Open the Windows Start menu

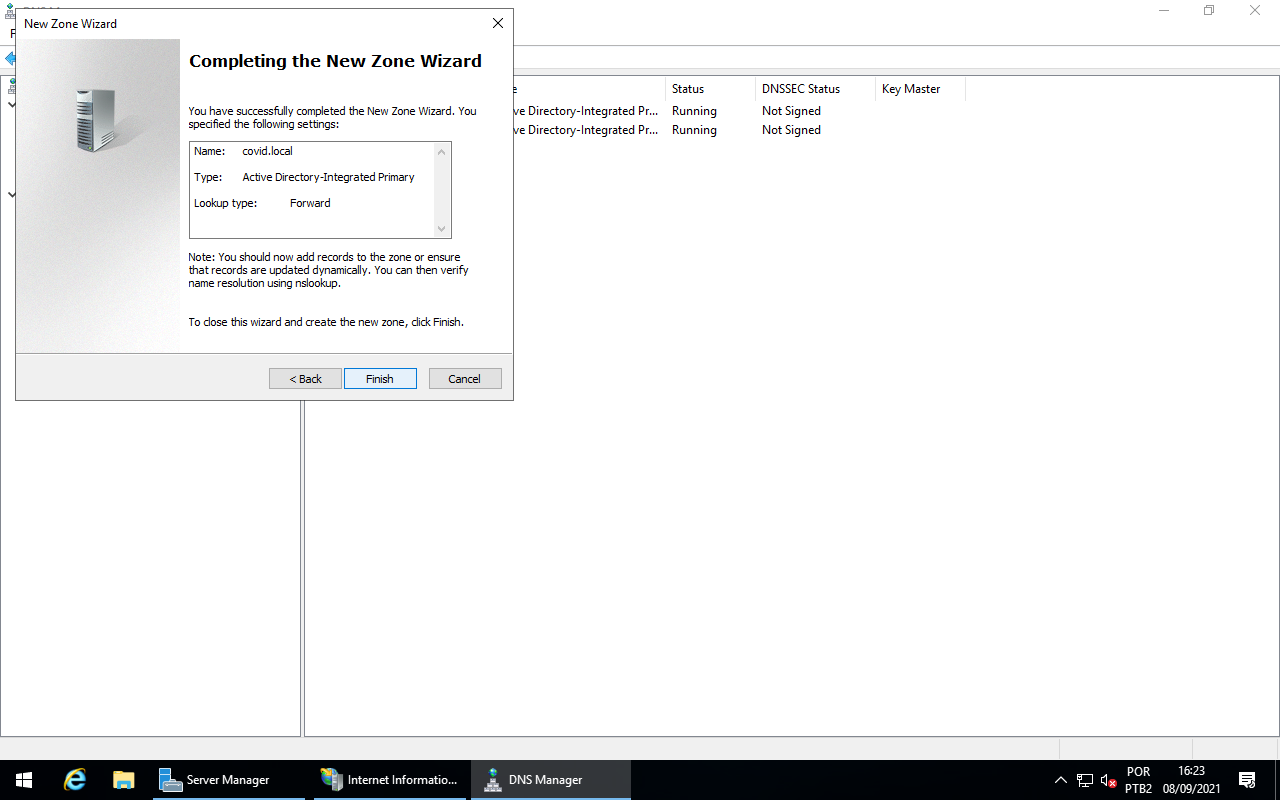click(24, 780)
